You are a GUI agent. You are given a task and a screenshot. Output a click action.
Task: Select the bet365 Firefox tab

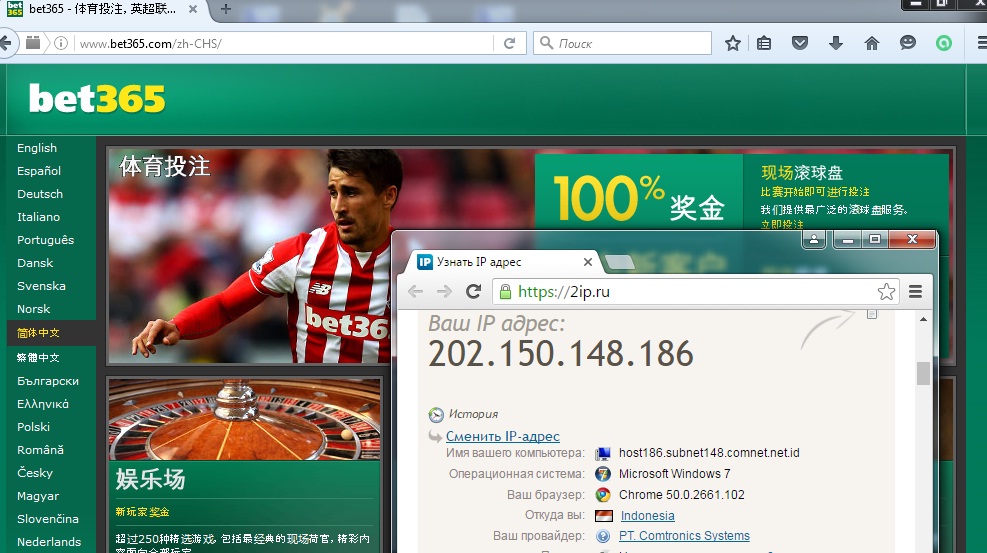tap(104, 9)
